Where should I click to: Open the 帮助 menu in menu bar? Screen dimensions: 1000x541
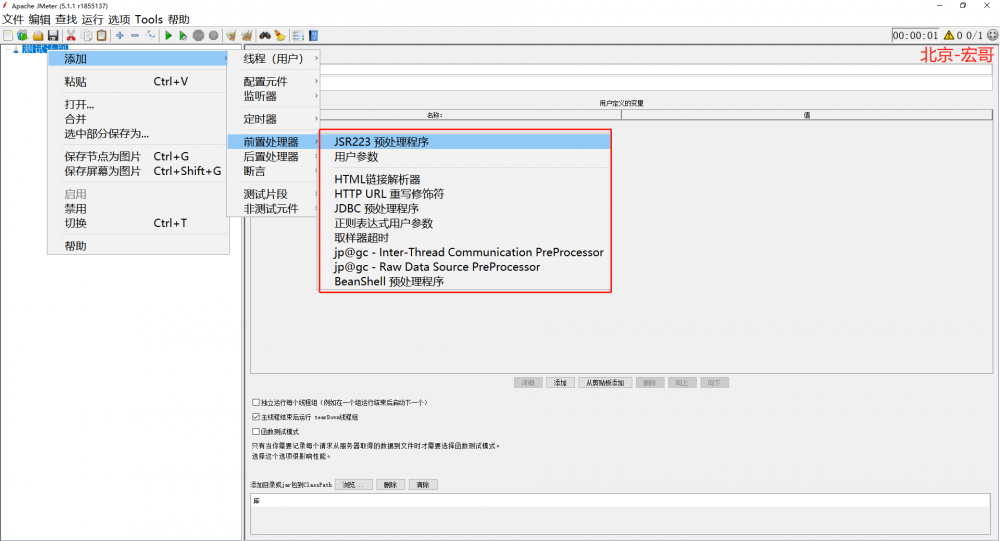[x=179, y=20]
